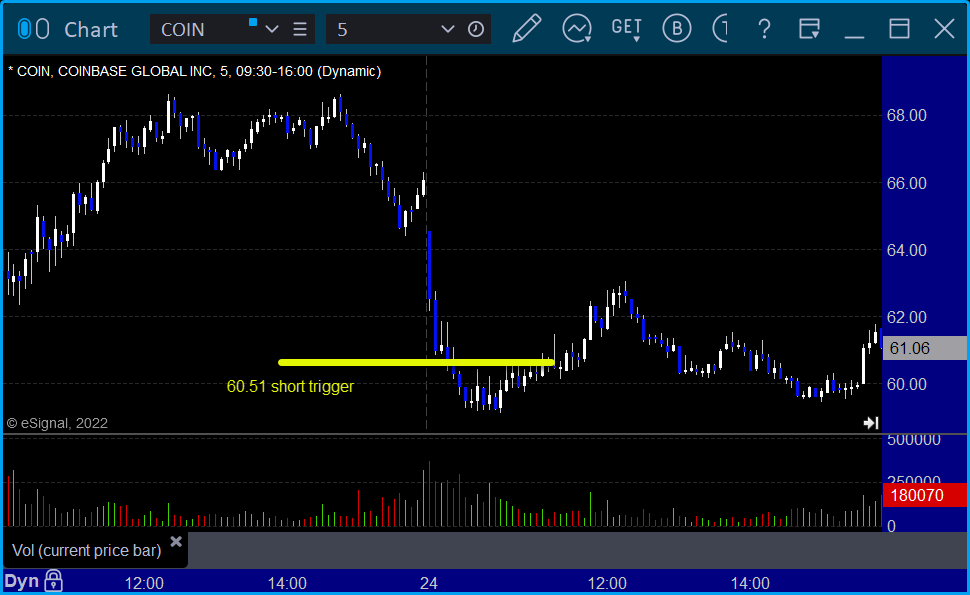Expand the symbol dropdown next to COIN
This screenshot has width=970, height=595.
tap(272, 29)
